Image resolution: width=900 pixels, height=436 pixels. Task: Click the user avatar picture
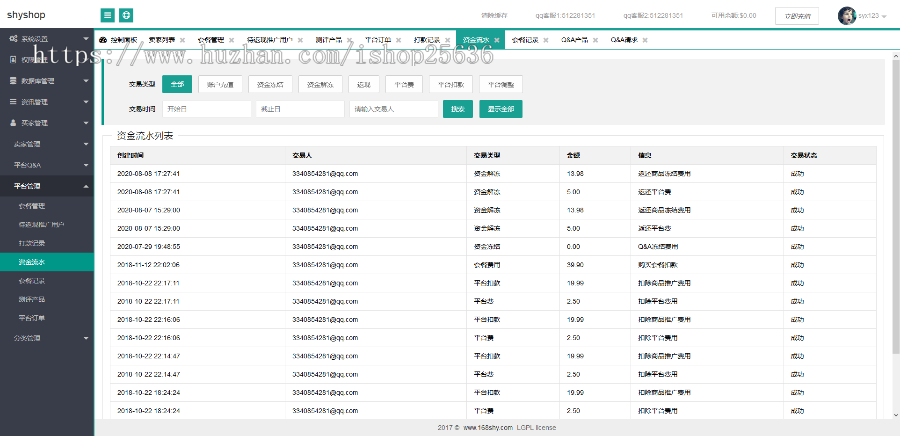click(845, 15)
